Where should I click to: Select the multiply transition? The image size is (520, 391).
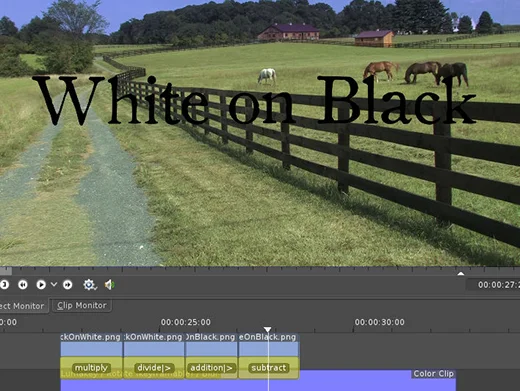click(x=91, y=368)
